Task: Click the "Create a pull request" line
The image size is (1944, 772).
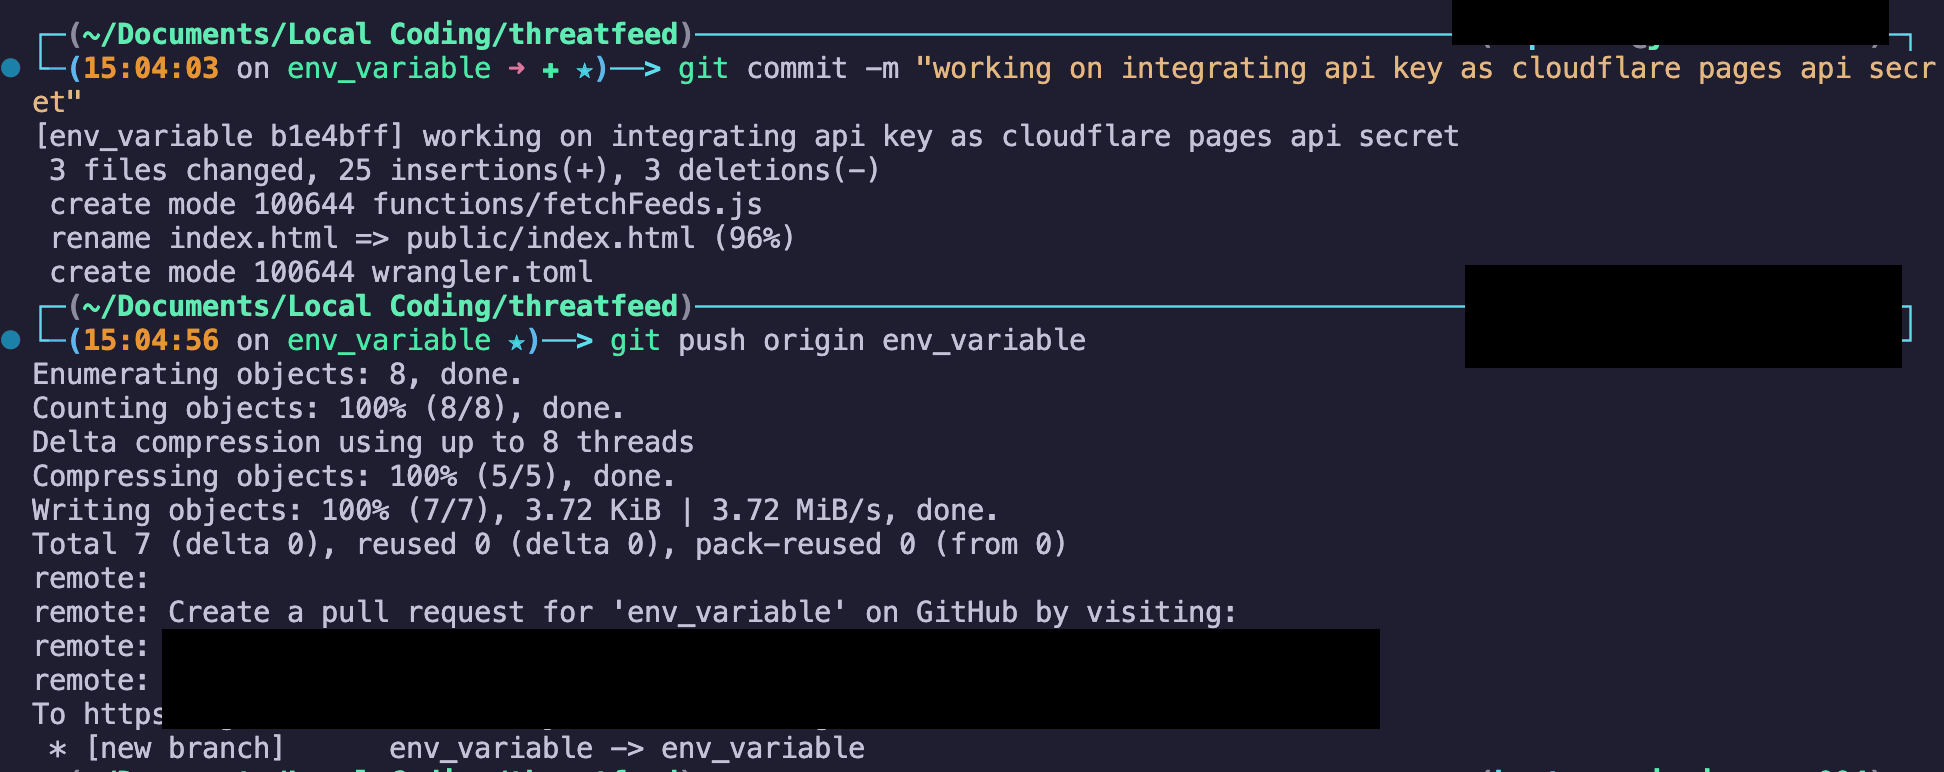Action: tap(702, 613)
